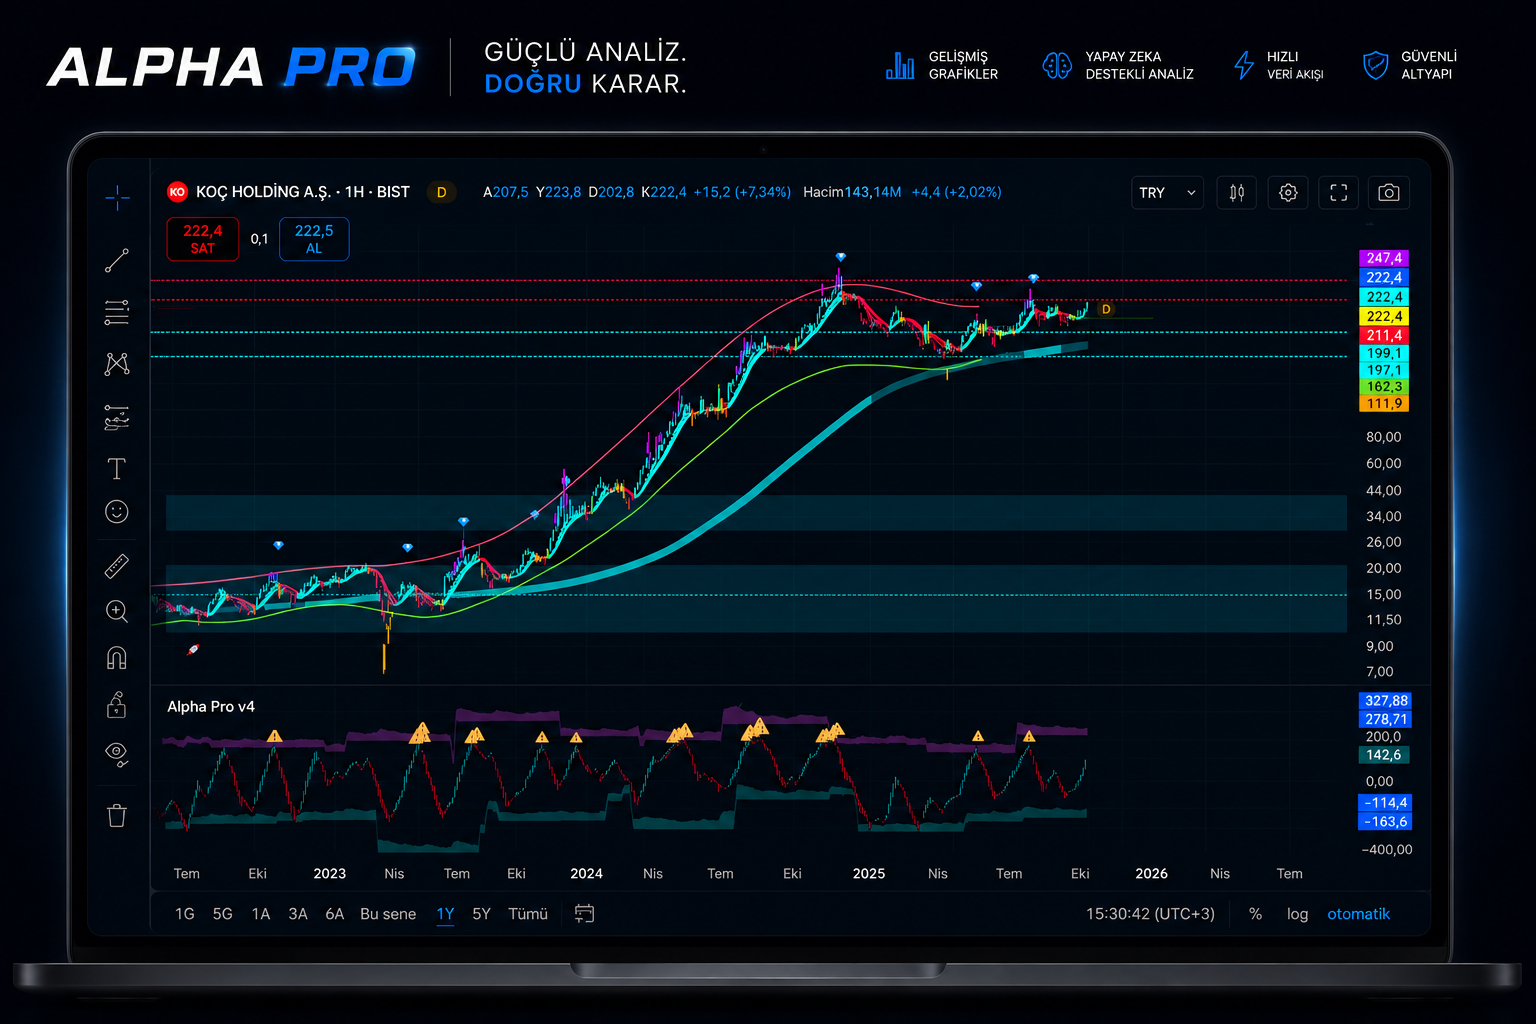Click the Hızlı Veri Akışı lightning icon
This screenshot has width=1536, height=1024.
tap(1243, 66)
